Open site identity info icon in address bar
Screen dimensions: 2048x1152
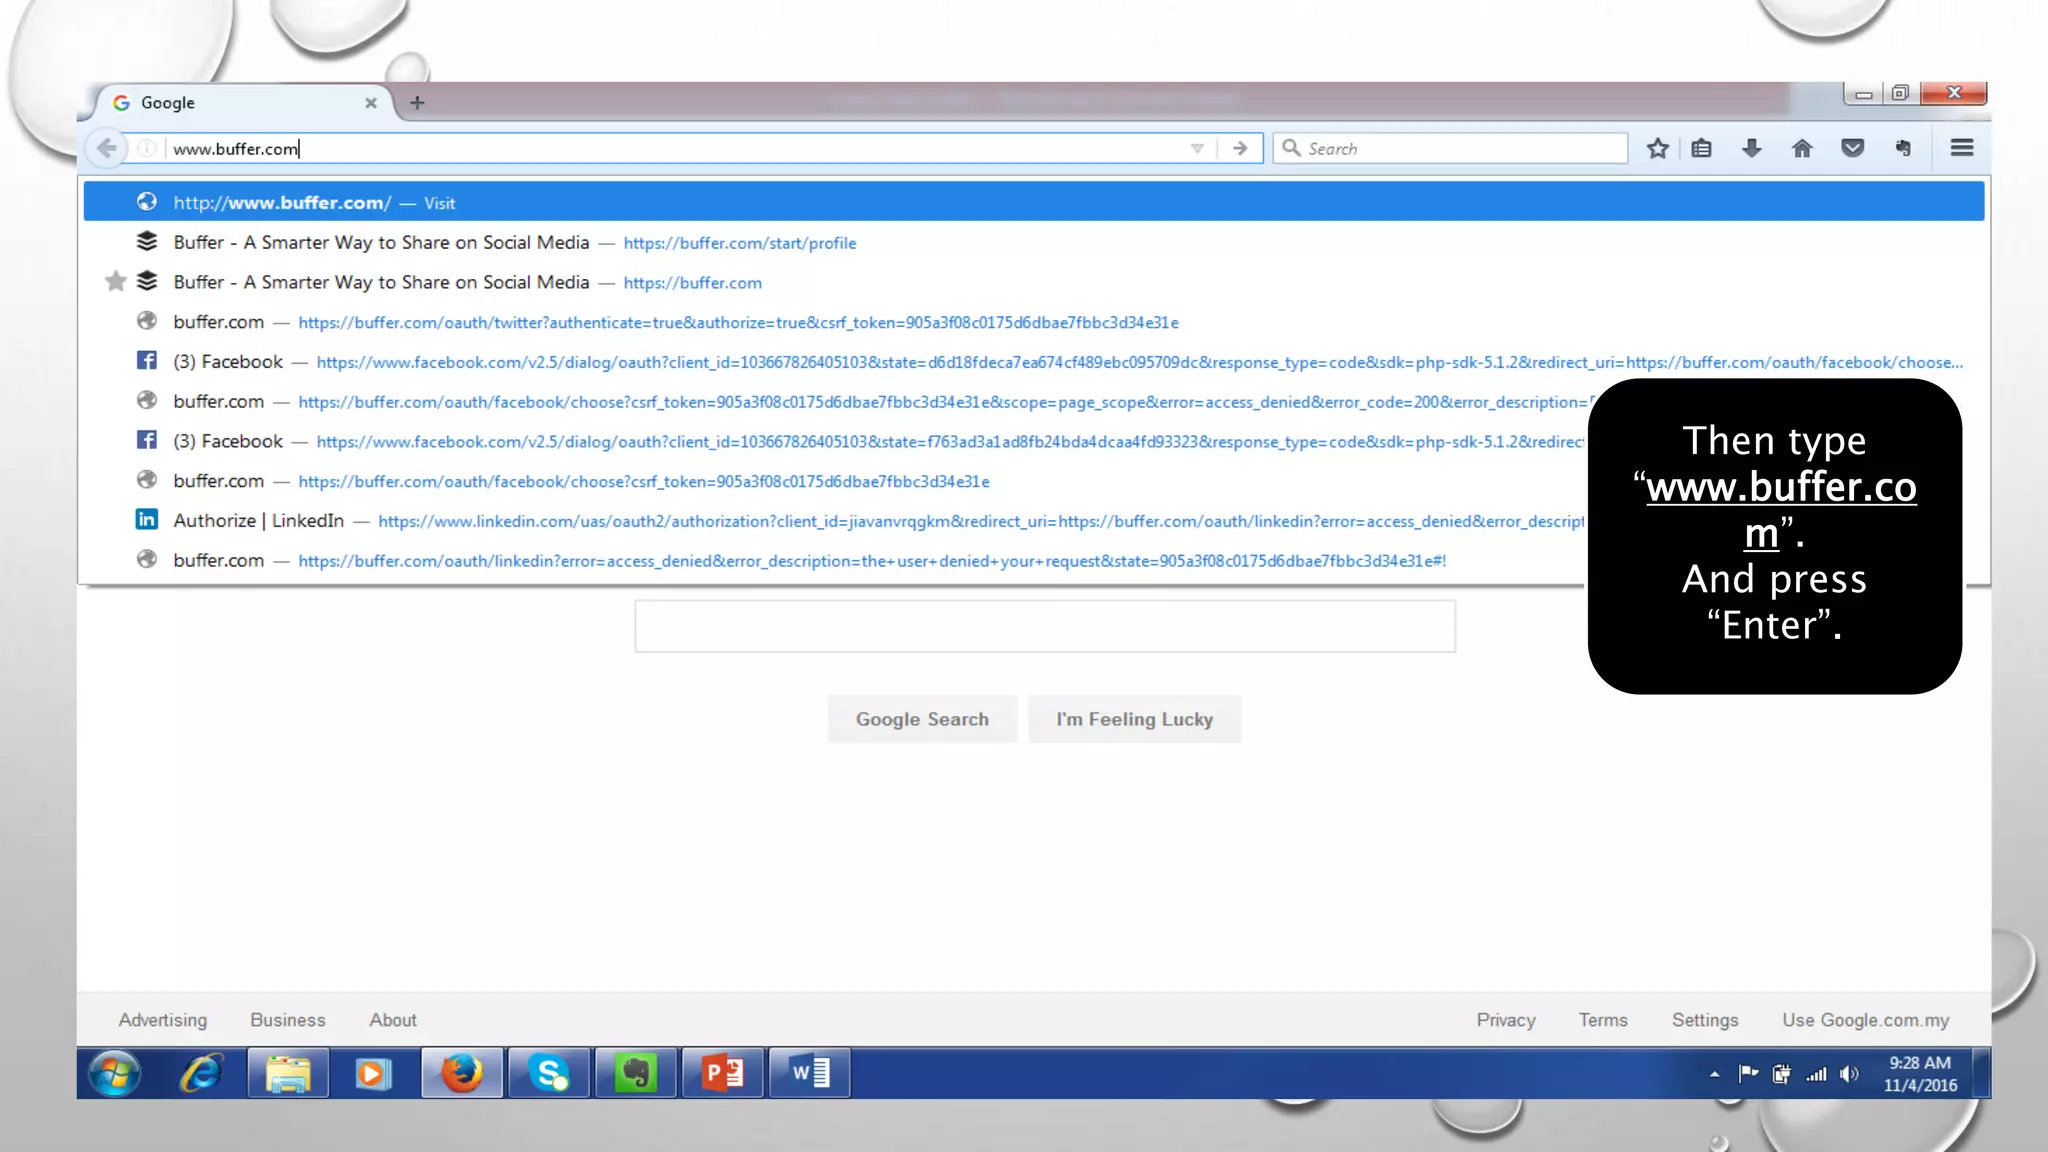coord(147,148)
